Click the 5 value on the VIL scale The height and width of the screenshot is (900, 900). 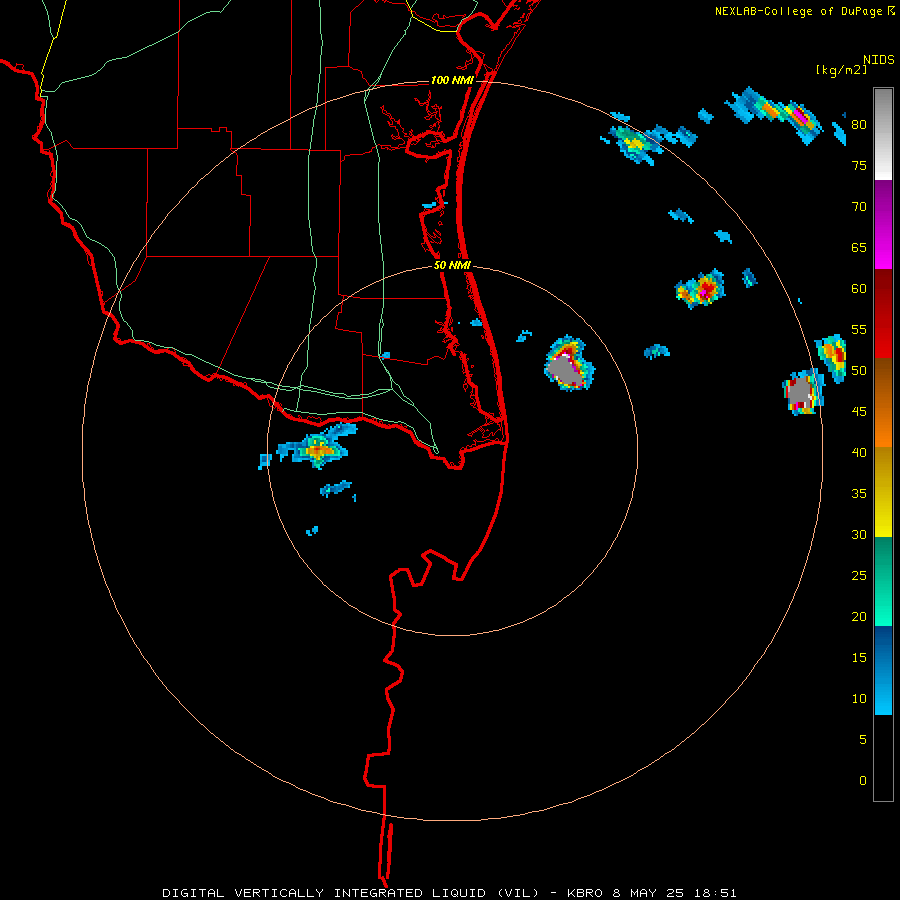point(863,740)
